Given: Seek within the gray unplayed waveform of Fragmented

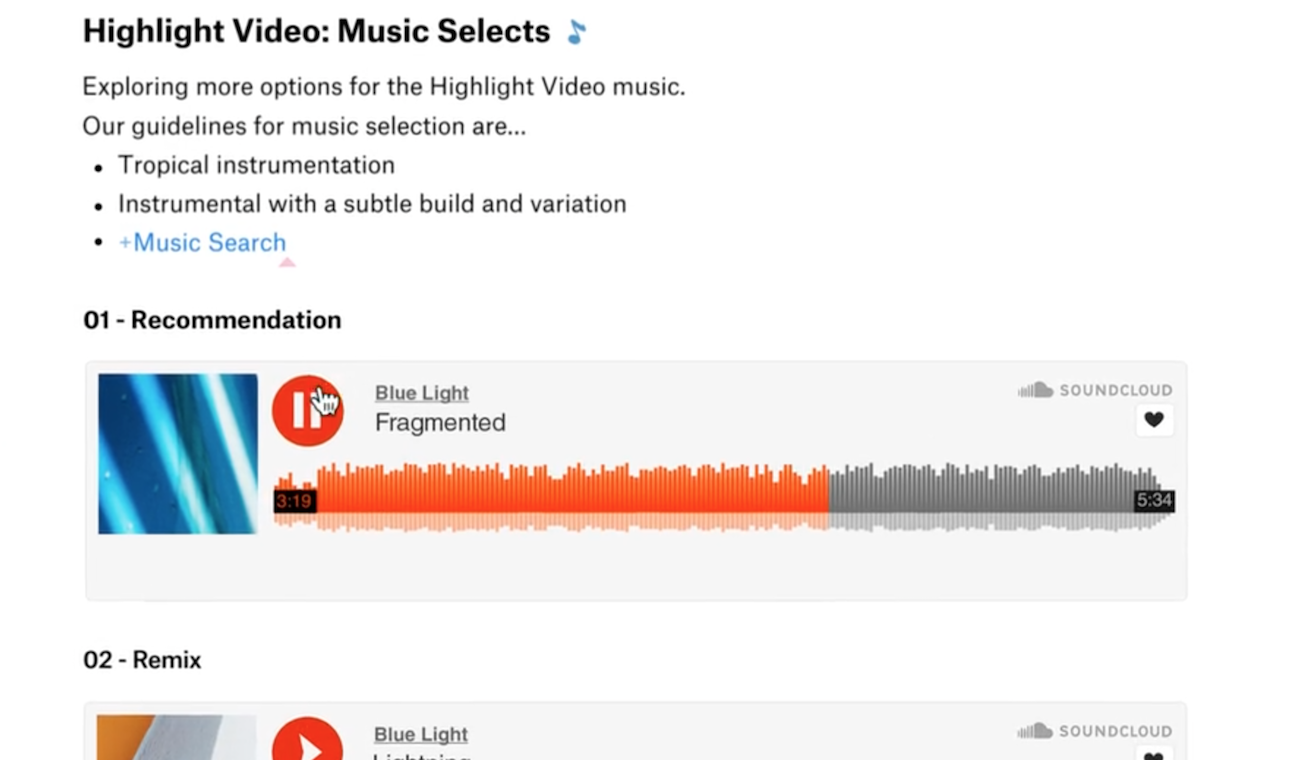Looking at the screenshot, I should 980,490.
